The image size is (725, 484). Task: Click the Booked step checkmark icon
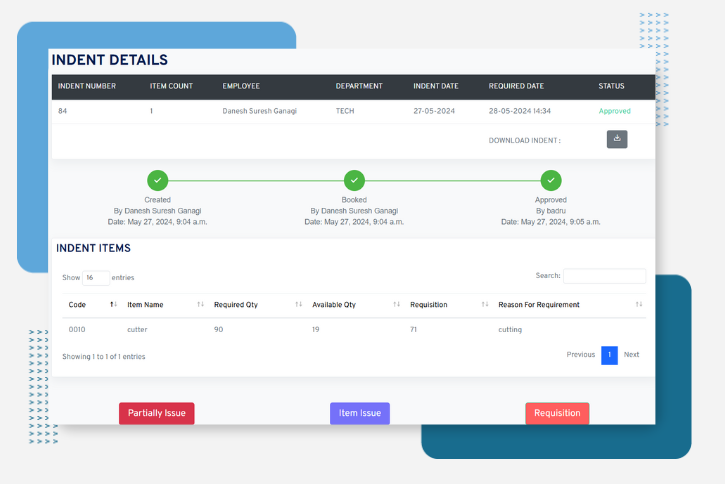tap(354, 180)
